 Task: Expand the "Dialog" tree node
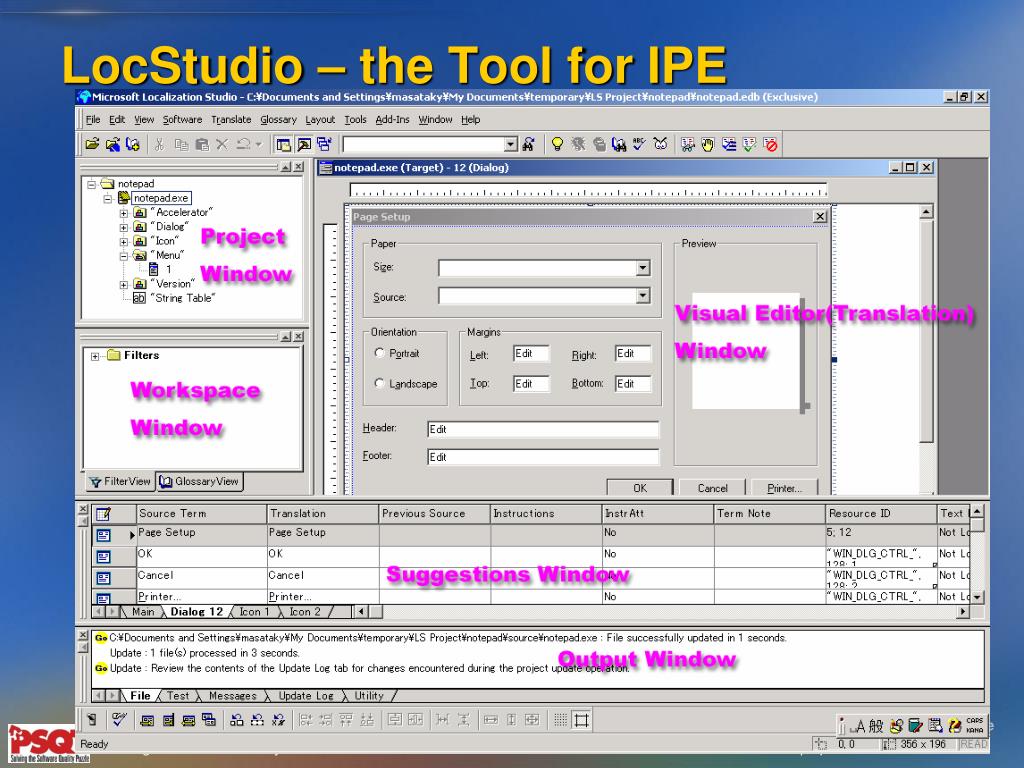pos(123,227)
